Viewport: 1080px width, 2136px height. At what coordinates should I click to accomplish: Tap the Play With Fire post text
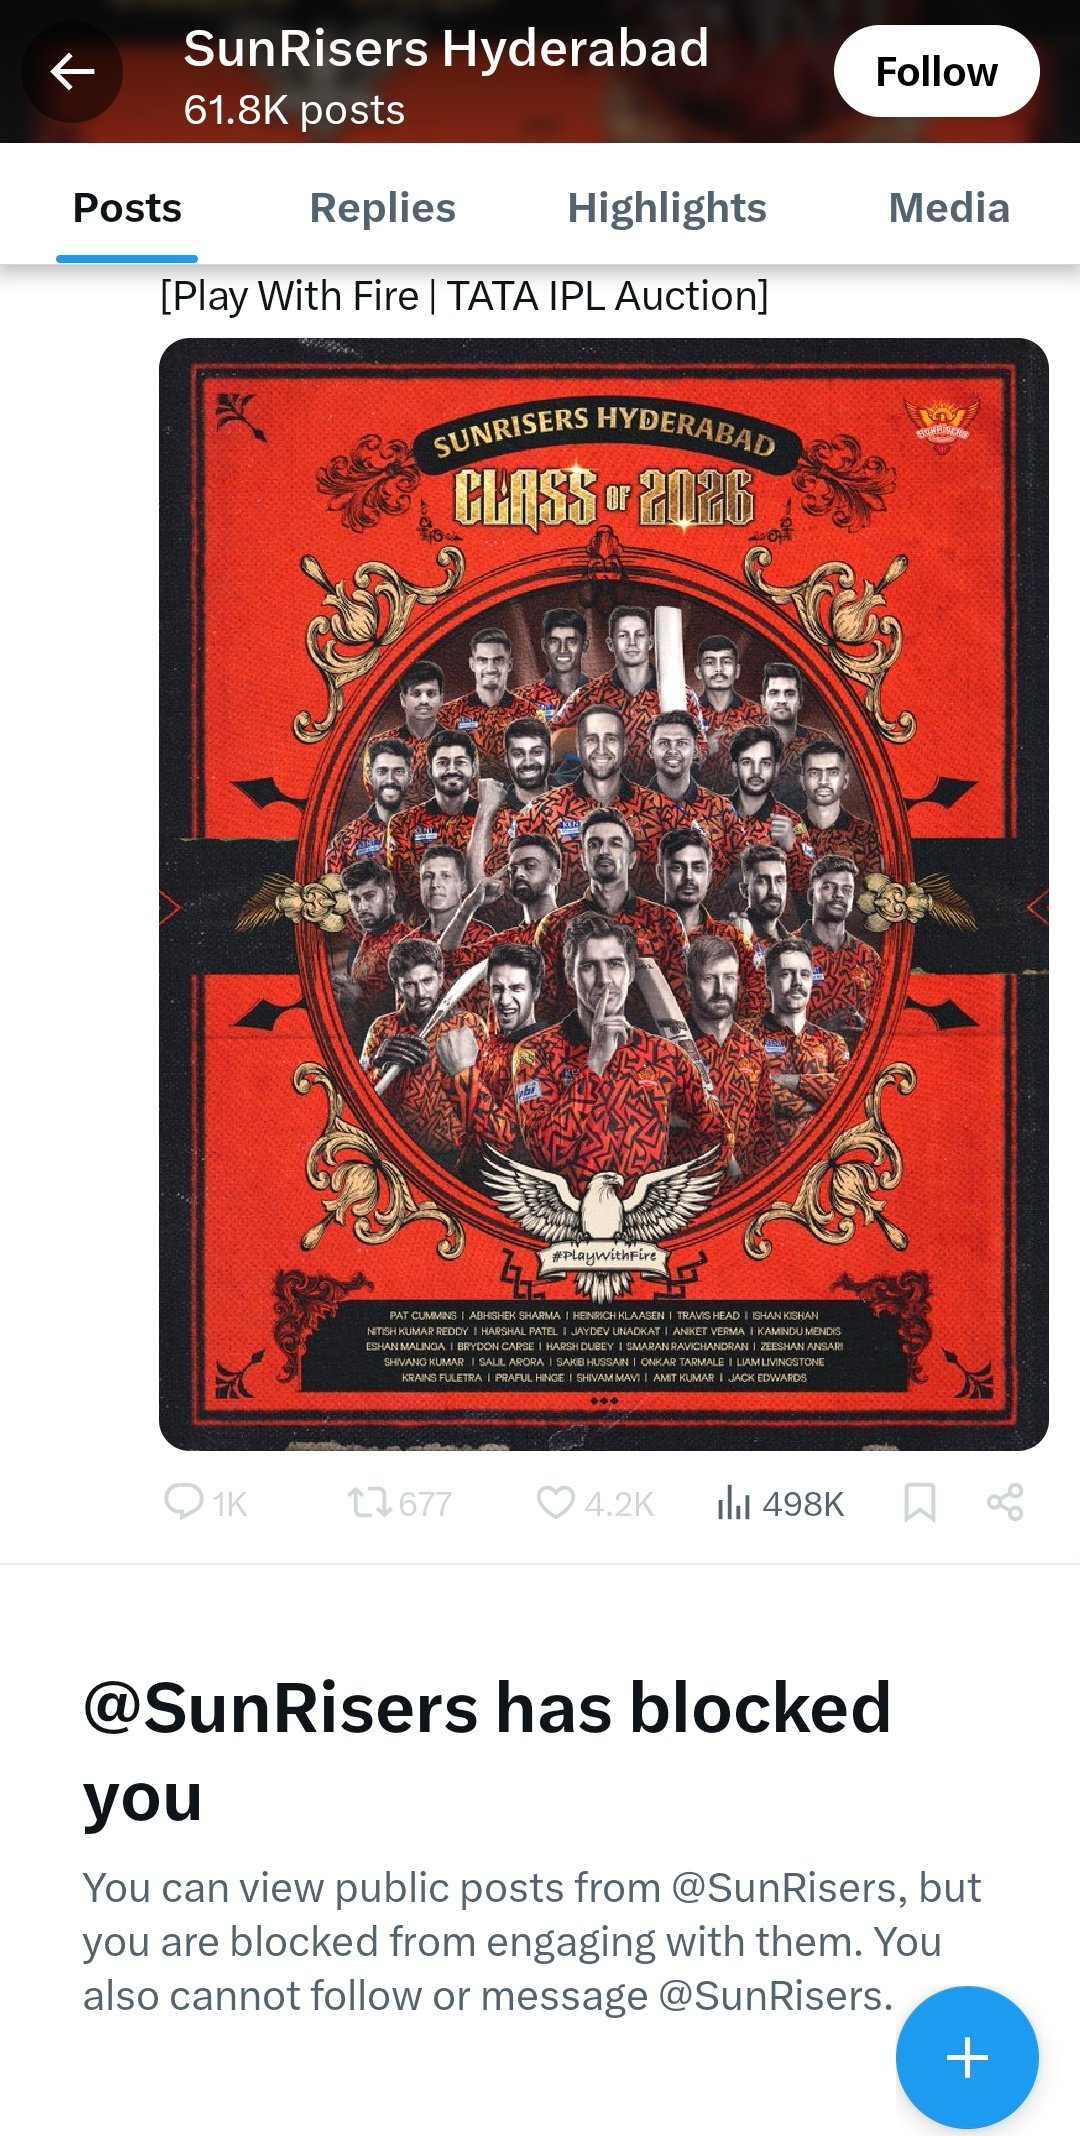(464, 296)
